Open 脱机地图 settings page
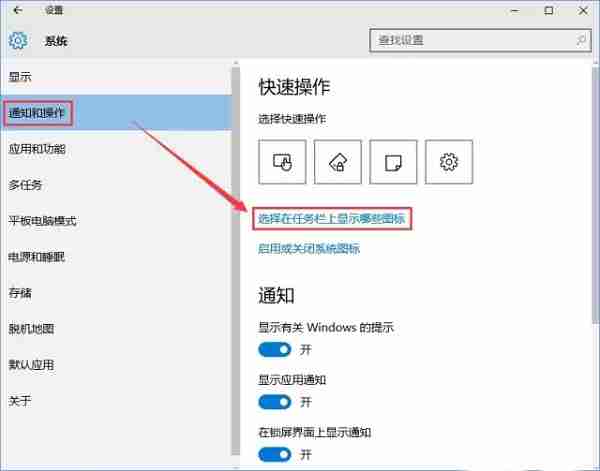 coord(116,329)
